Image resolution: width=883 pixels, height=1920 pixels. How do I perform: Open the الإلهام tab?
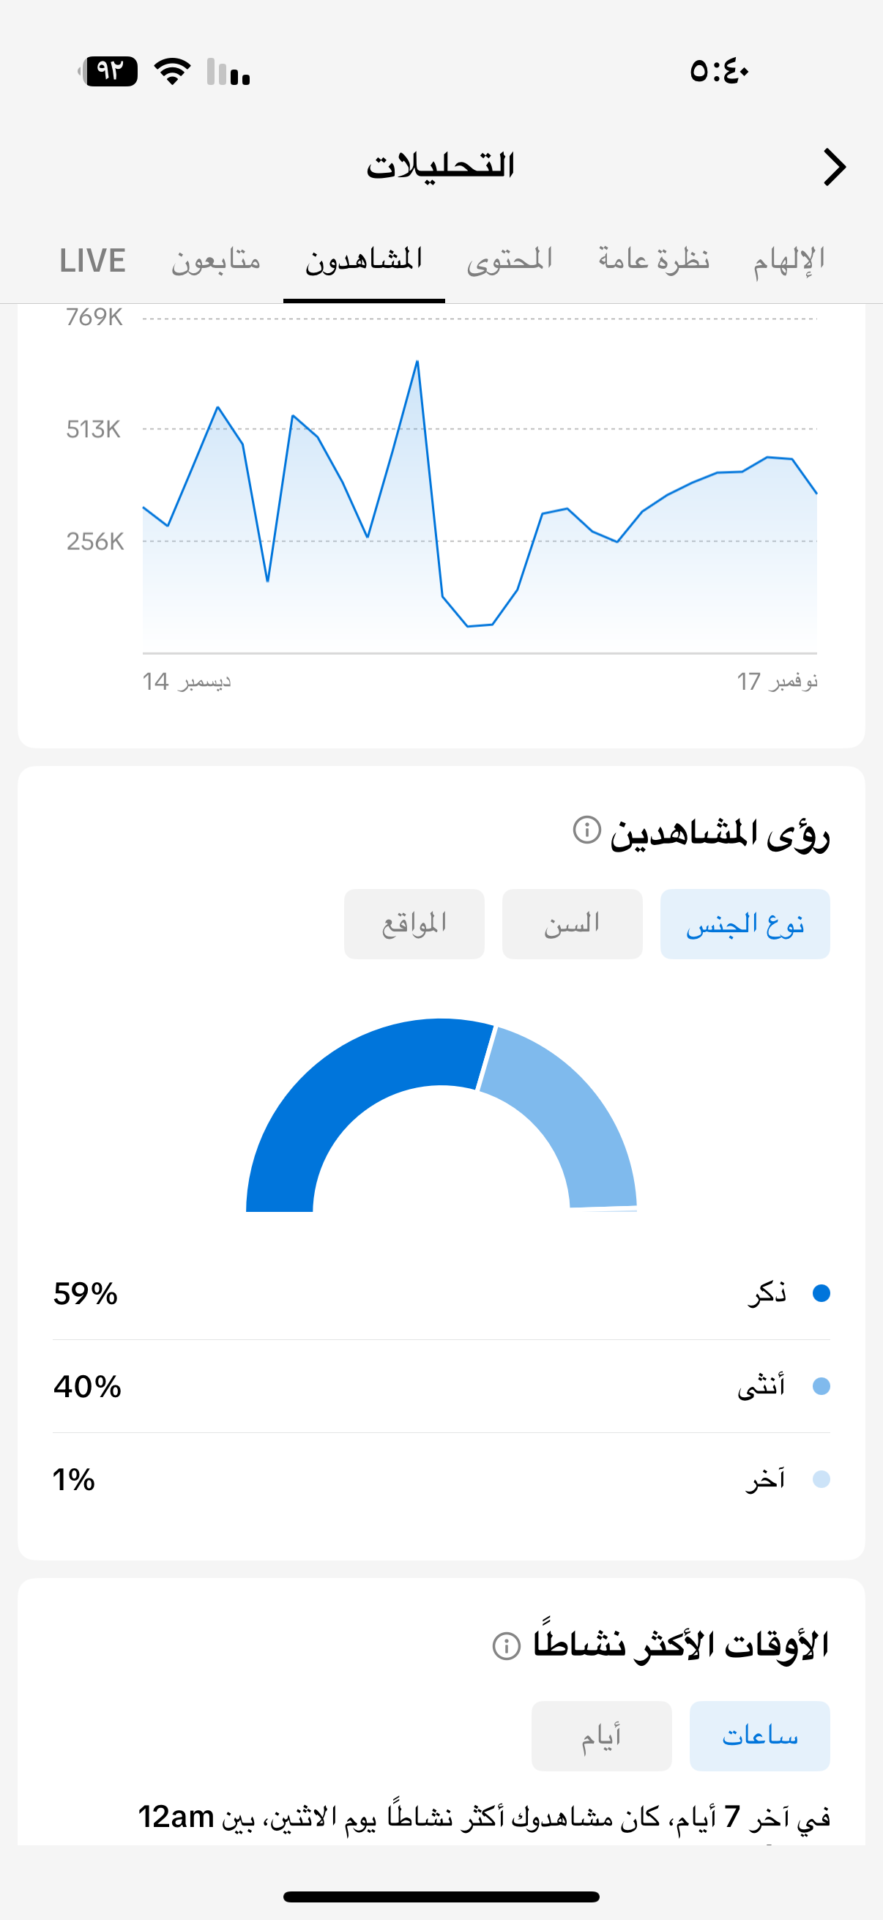tap(789, 261)
